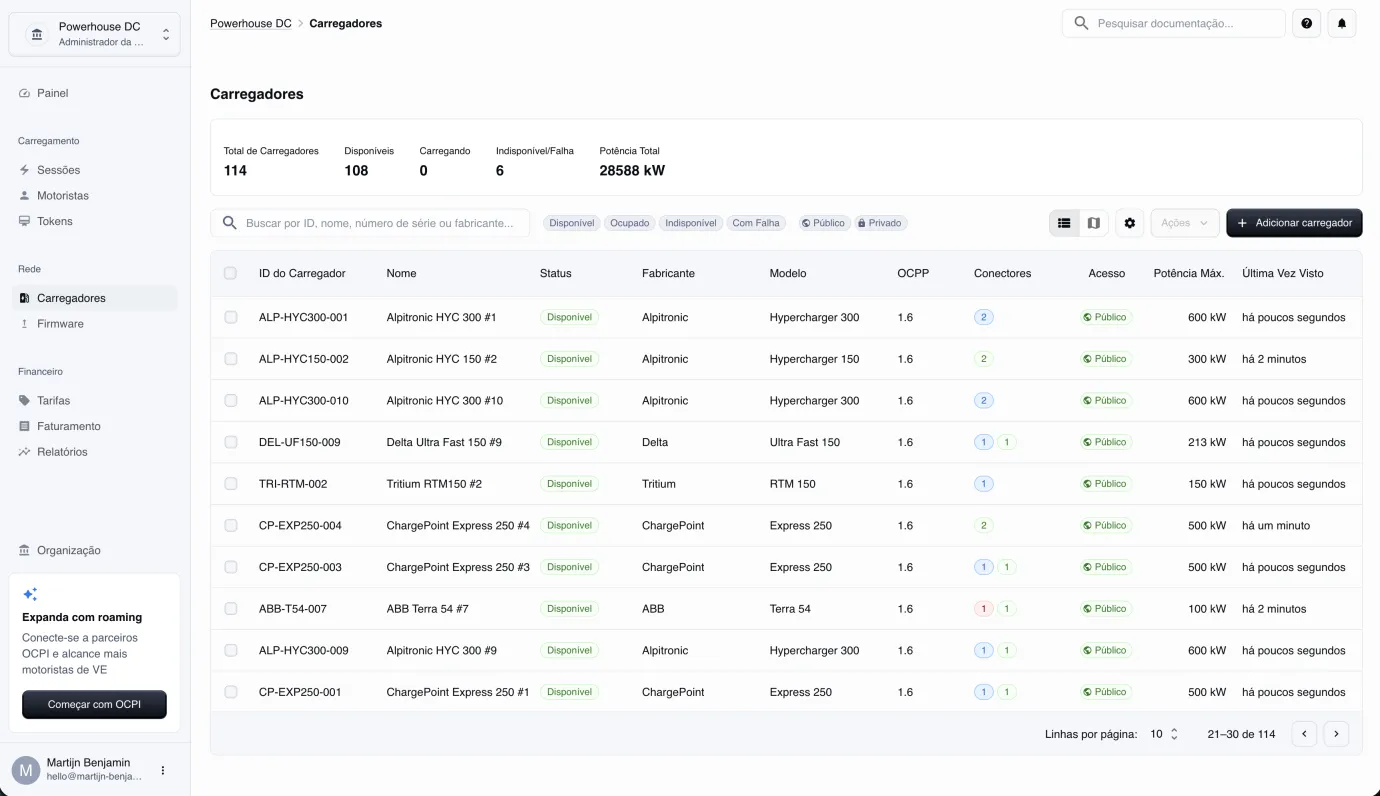Open table settings gear icon
The width and height of the screenshot is (1380, 796).
click(1130, 223)
